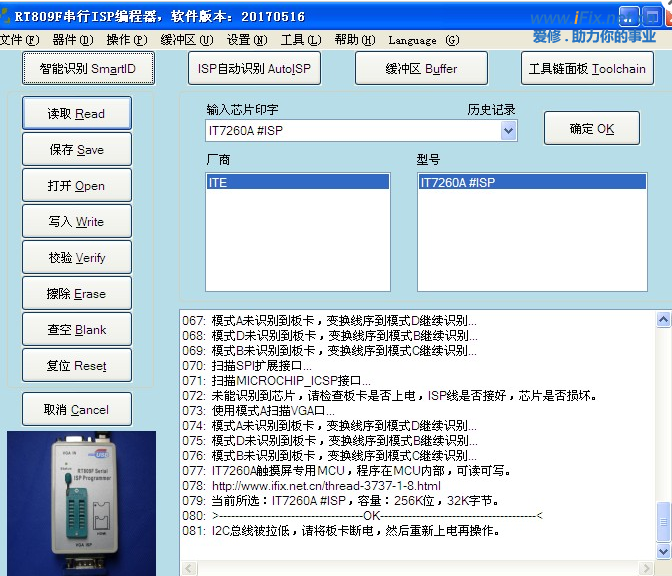Open the 文件(F) menu
The width and height of the screenshot is (672, 576).
tap(20, 40)
